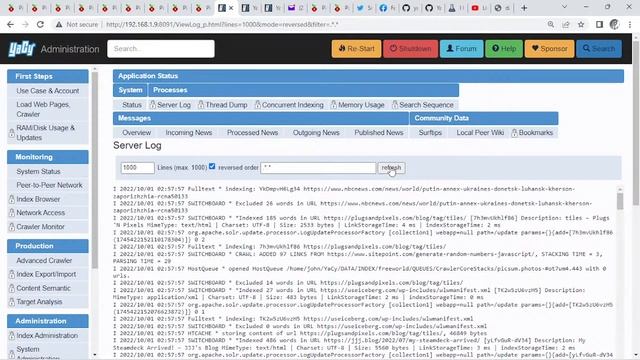This screenshot has height=360, width=640.
Task: Click the First Steps sidebar header
Action: point(48,76)
